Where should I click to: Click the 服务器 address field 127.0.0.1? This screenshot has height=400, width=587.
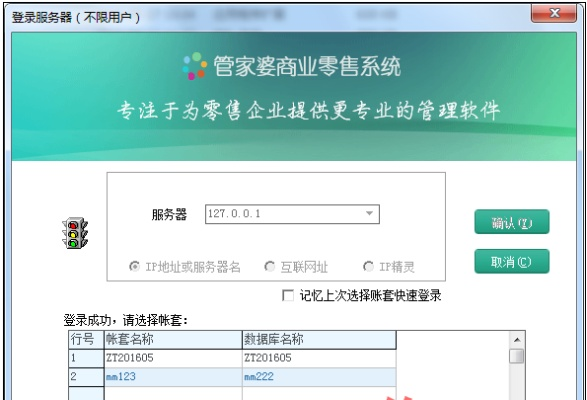coord(292,214)
